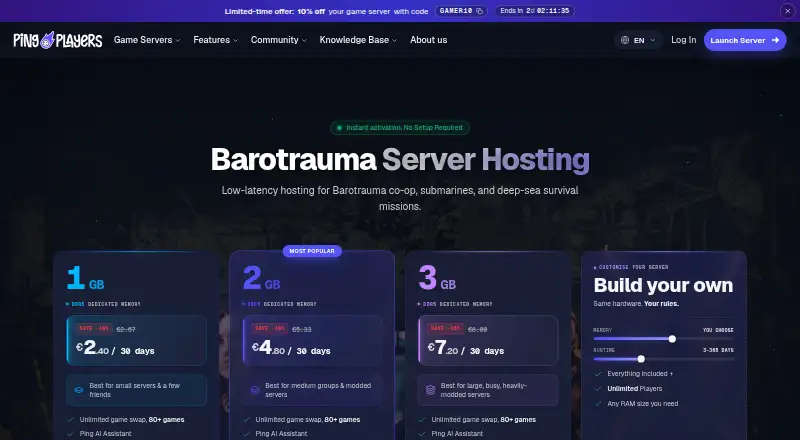This screenshot has width=800, height=440.
Task: Click the 1 GB card SAVE -10% tag
Action: click(93, 329)
